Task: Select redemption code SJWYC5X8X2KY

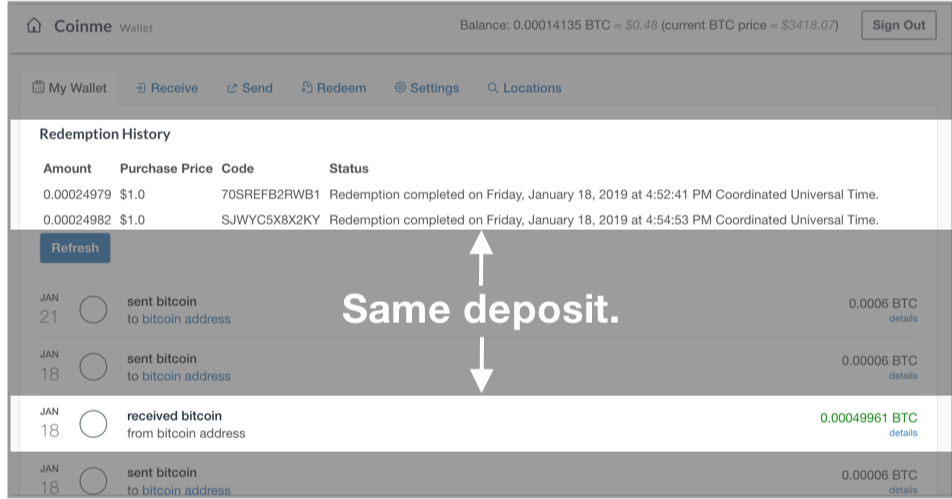Action: tap(270, 220)
